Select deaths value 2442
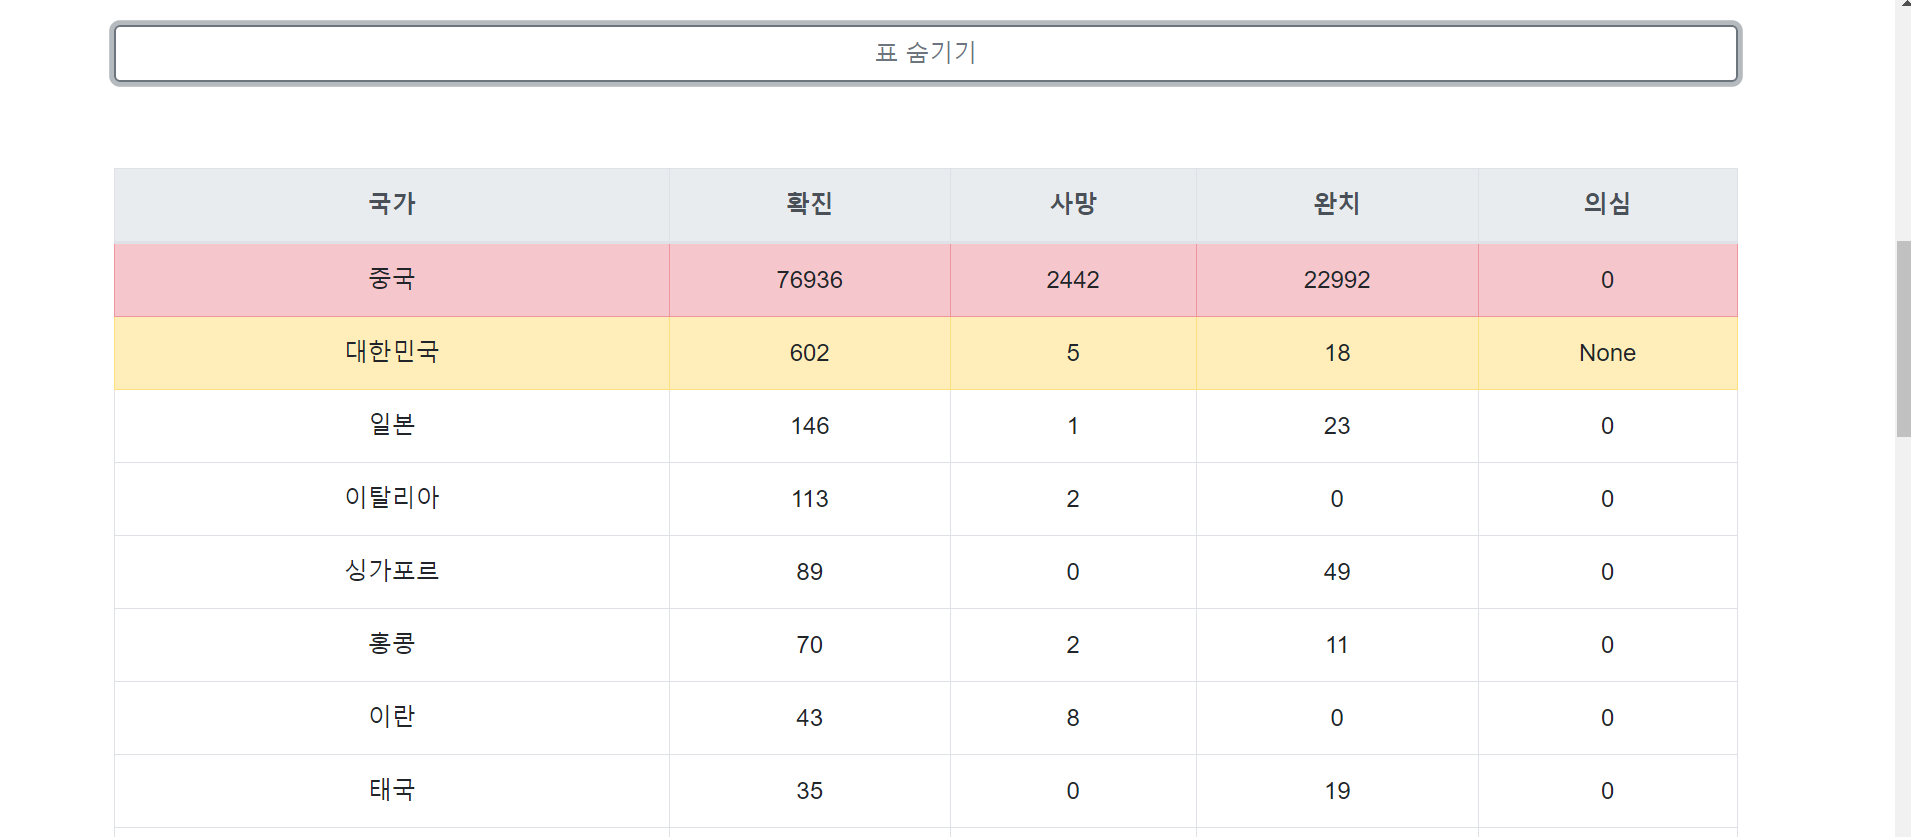This screenshot has height=837, width=1911. pos(1073,280)
